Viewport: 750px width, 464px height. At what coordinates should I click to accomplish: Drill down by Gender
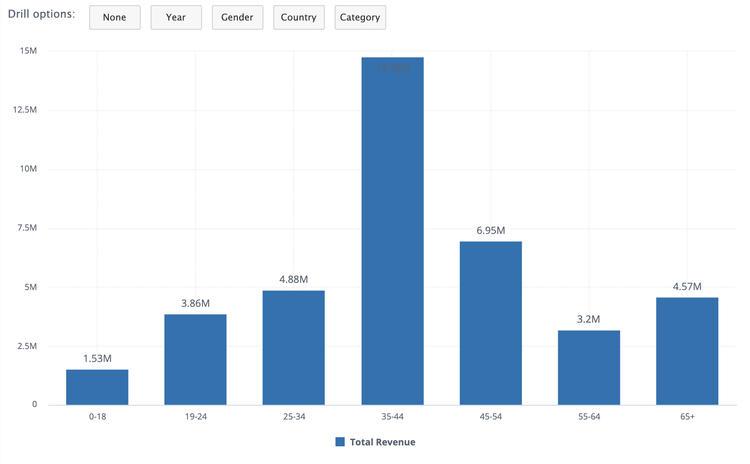(237, 18)
